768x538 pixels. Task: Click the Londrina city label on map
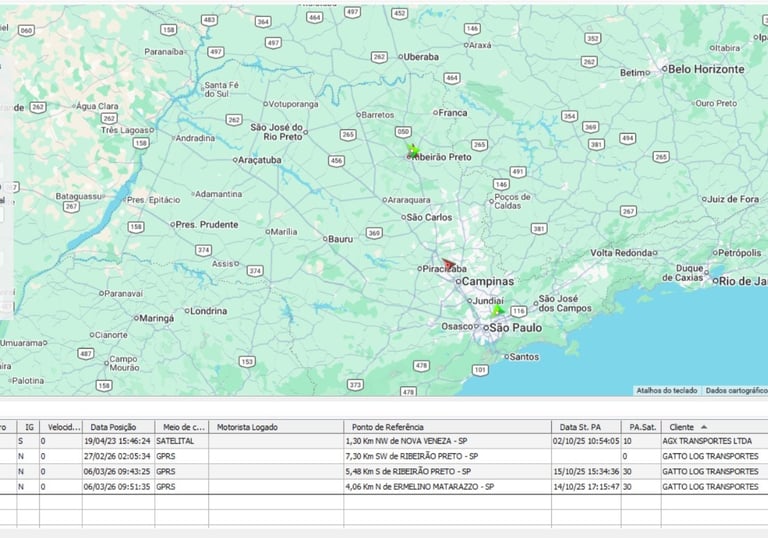tap(208, 311)
